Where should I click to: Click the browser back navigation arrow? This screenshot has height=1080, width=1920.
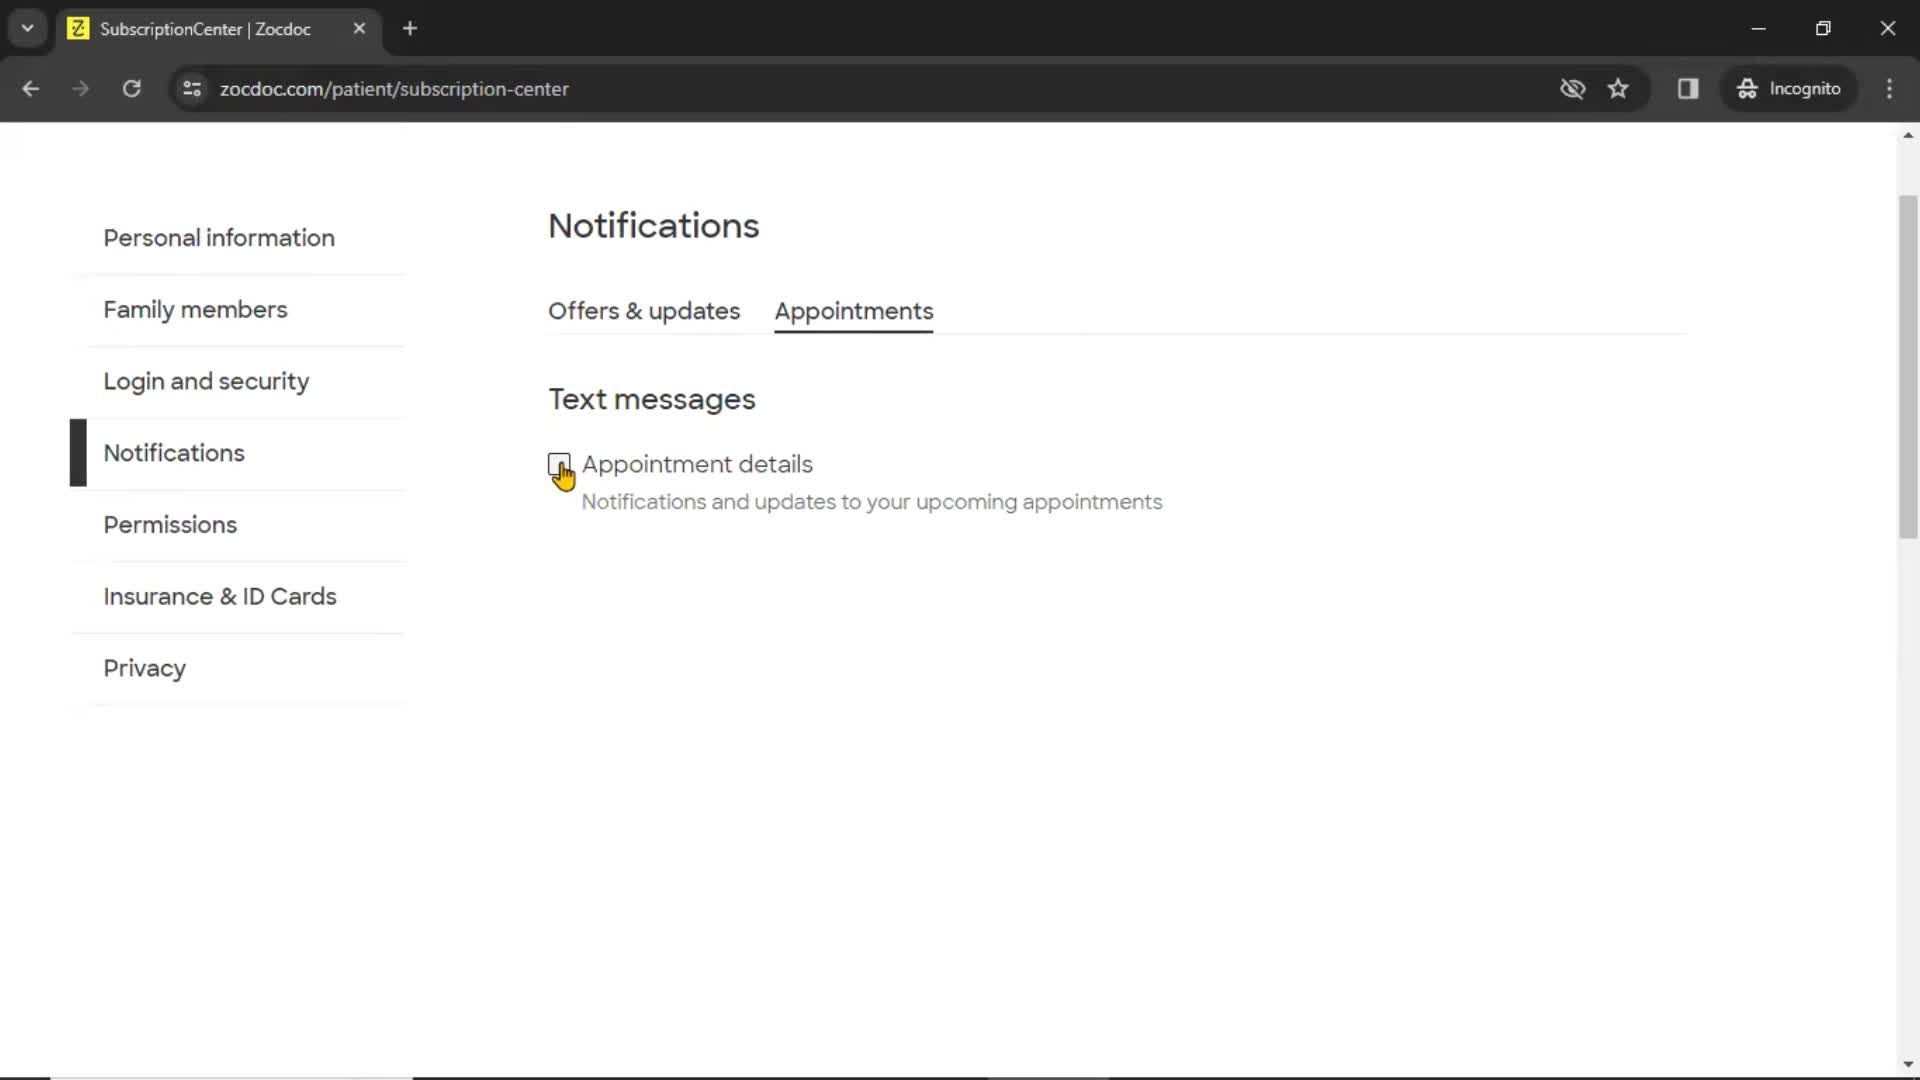(x=30, y=88)
